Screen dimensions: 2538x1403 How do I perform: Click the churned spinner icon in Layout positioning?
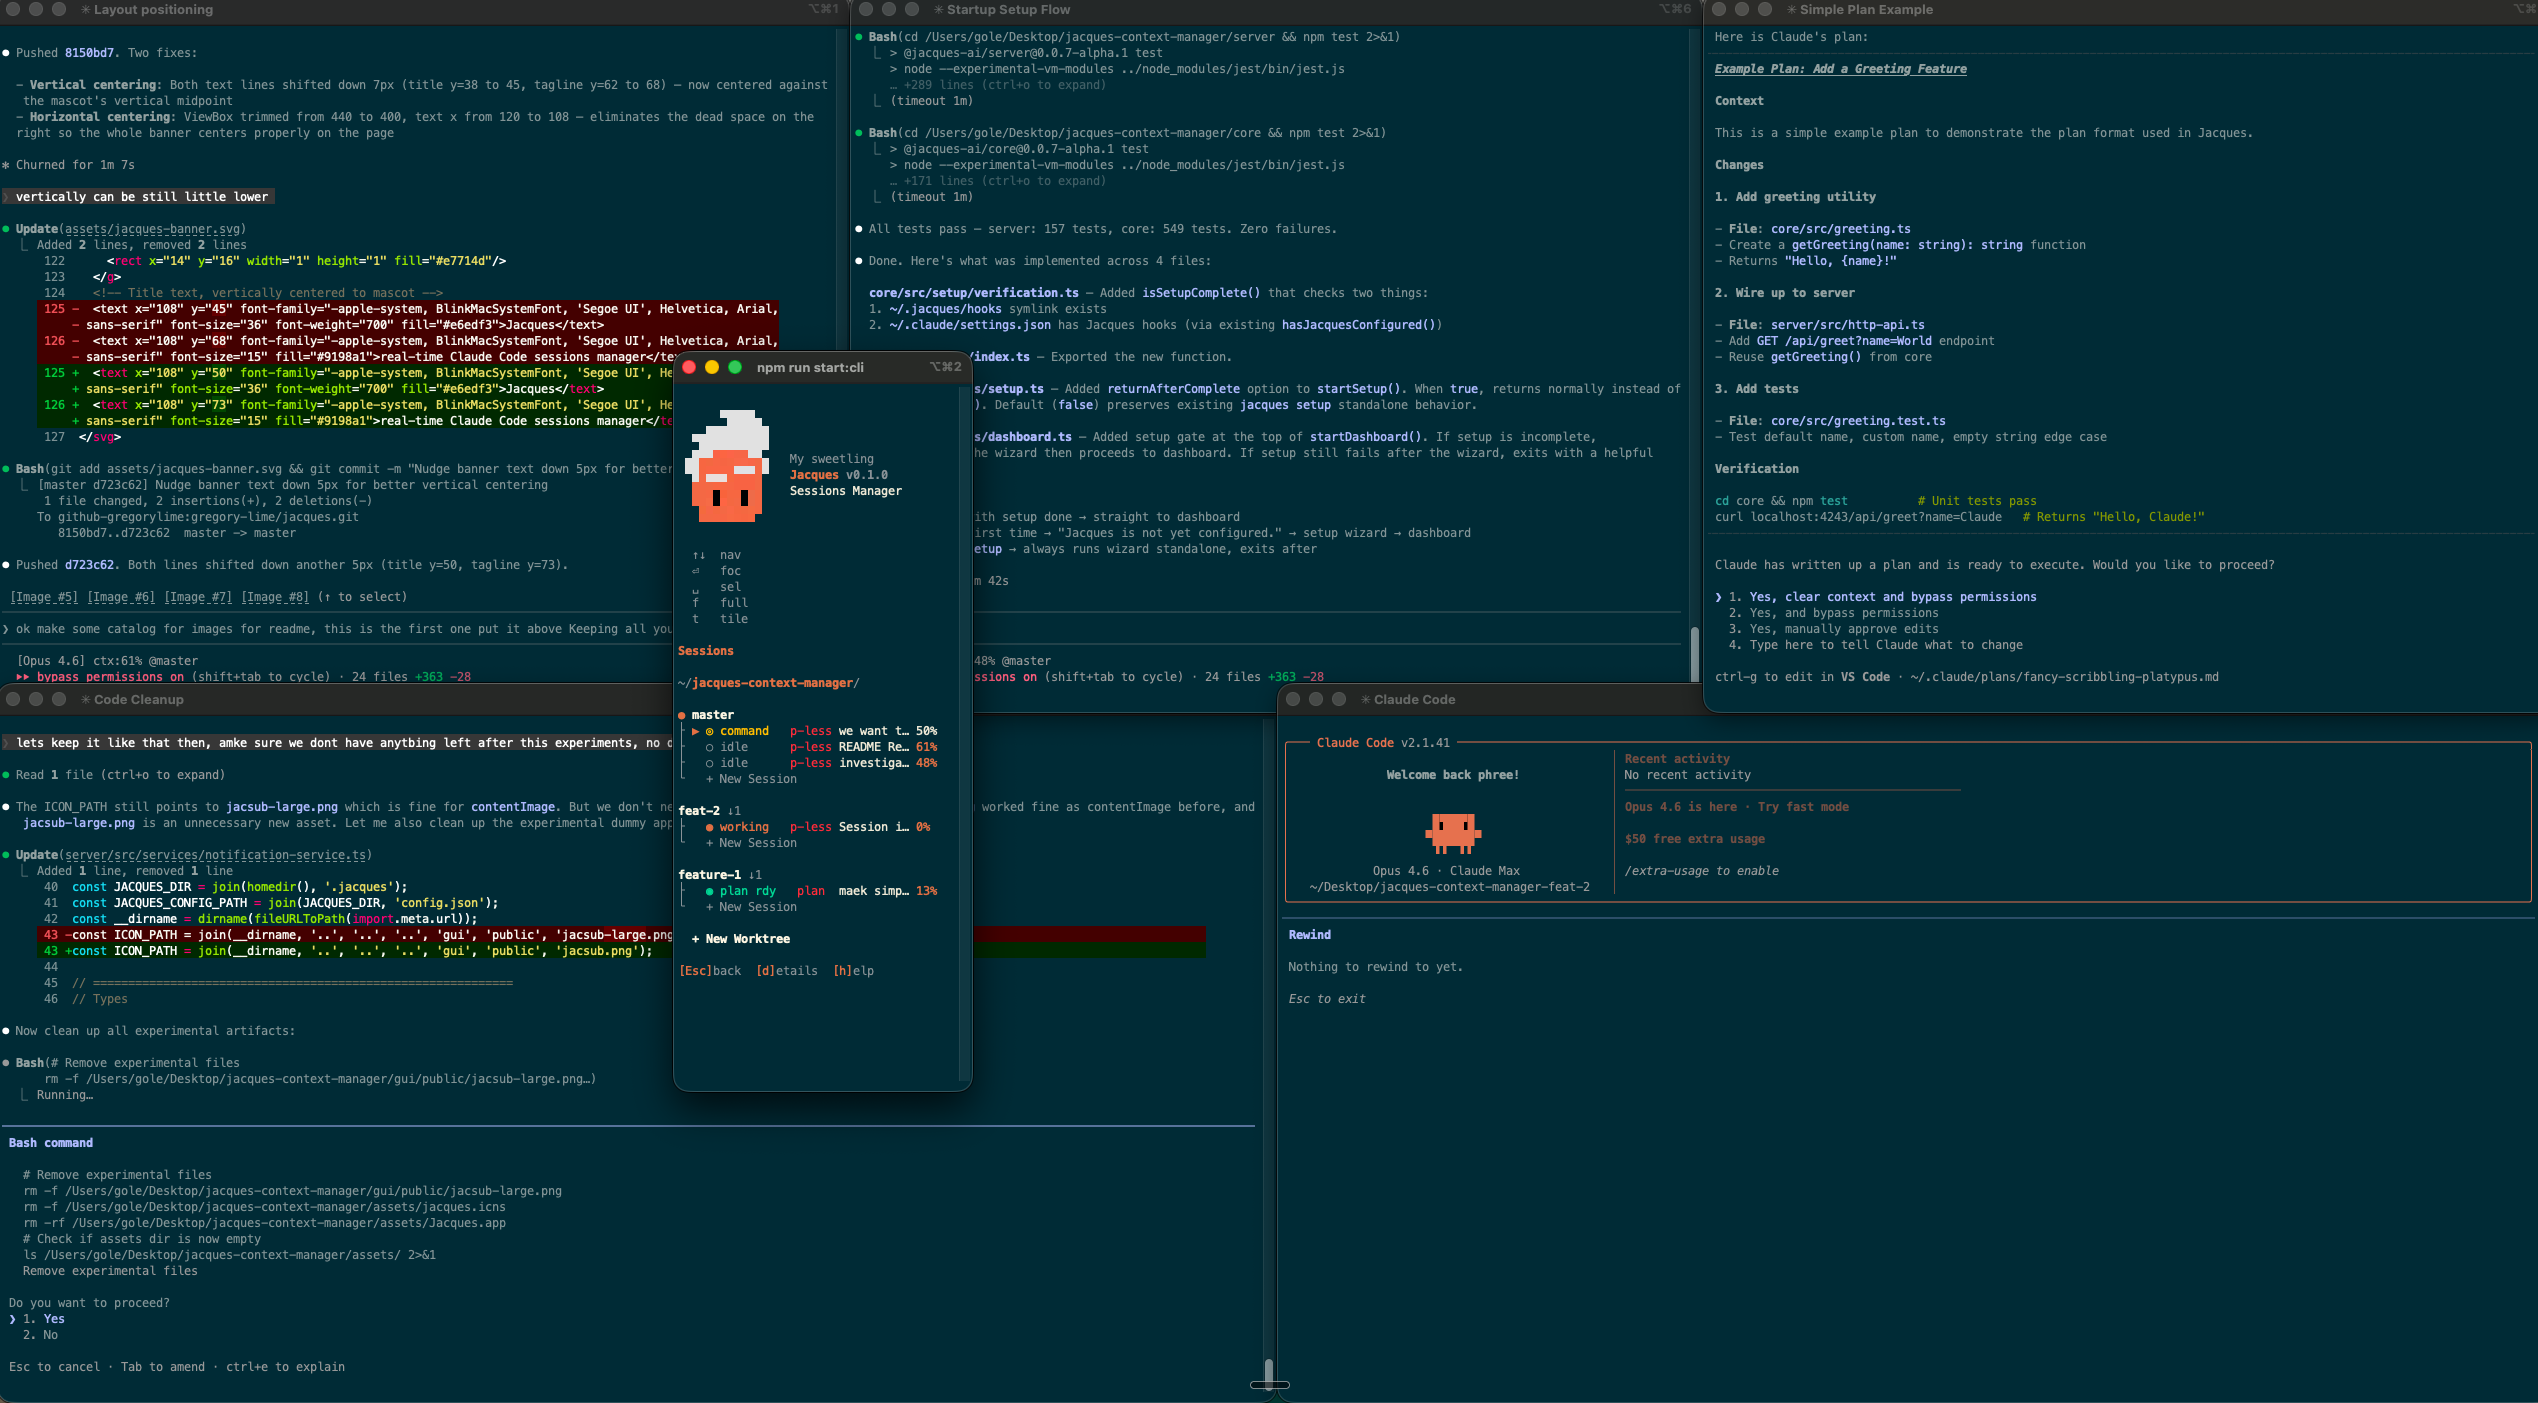coord(6,165)
